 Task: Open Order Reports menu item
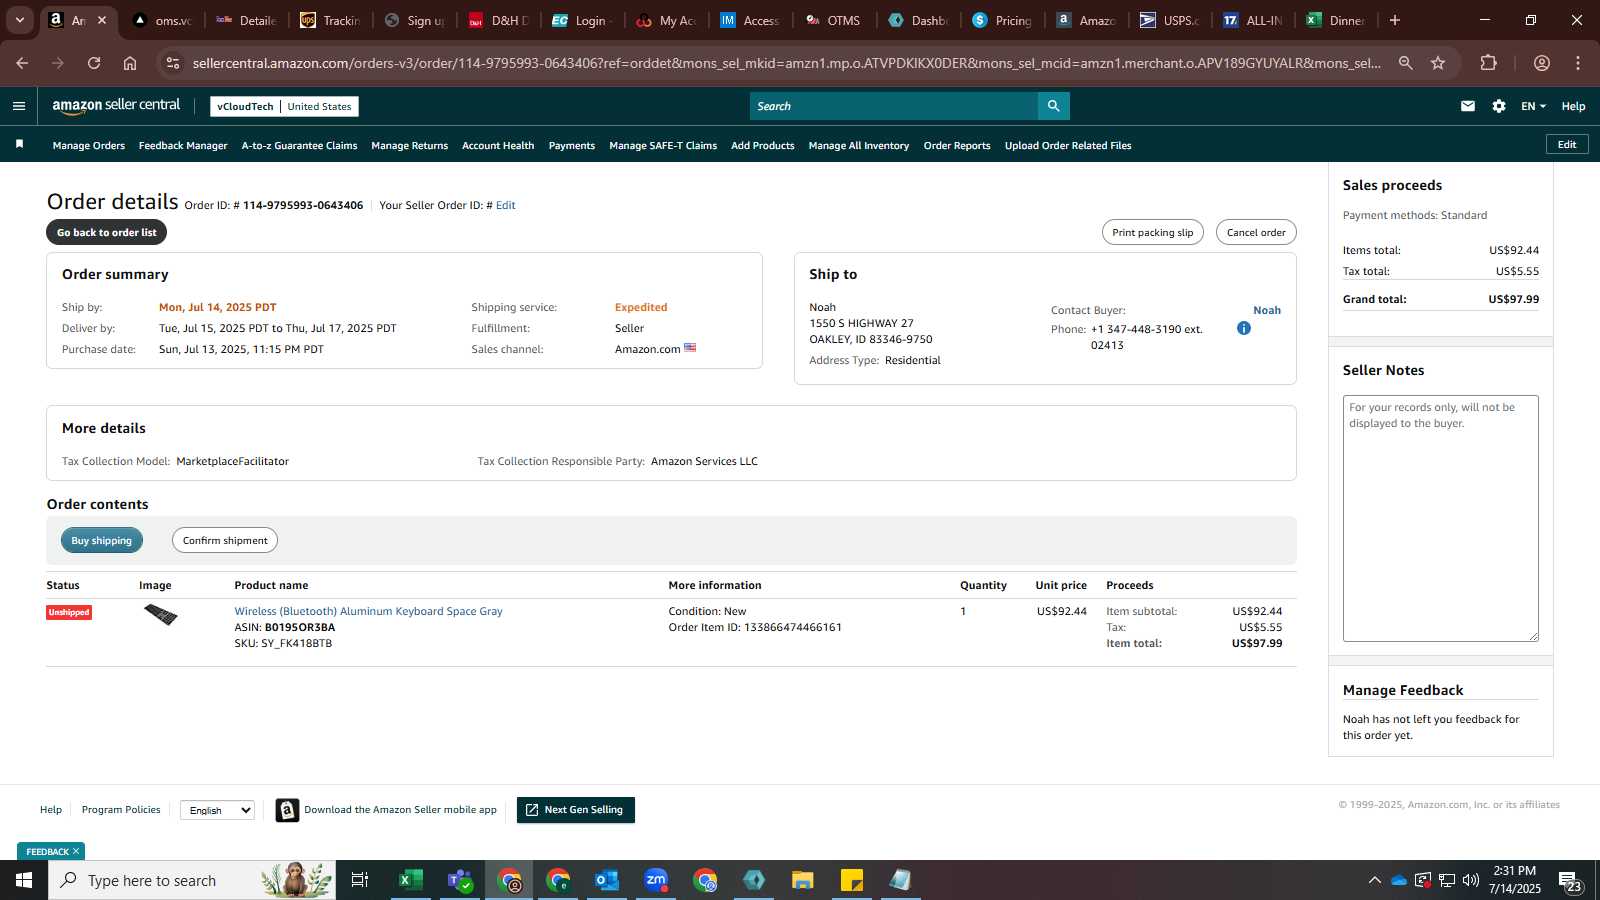coord(957,145)
